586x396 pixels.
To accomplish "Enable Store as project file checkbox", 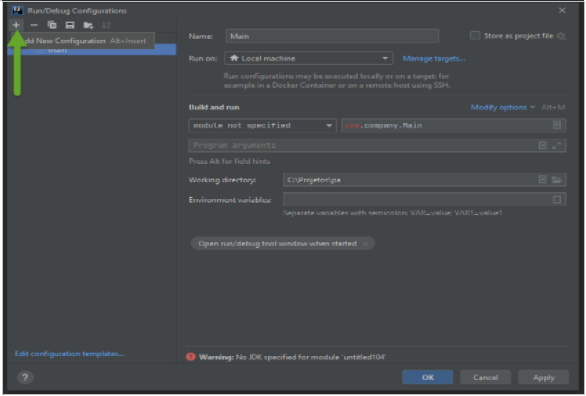I will [x=475, y=35].
